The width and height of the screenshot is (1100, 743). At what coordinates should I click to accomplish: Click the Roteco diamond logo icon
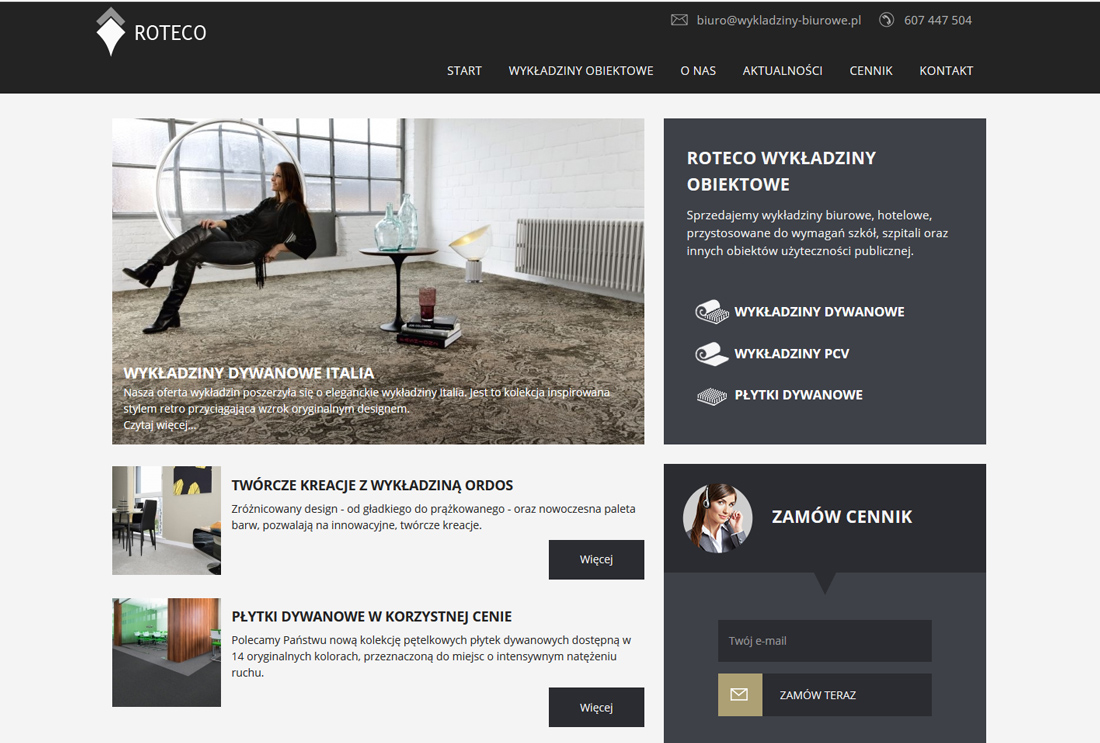111,32
